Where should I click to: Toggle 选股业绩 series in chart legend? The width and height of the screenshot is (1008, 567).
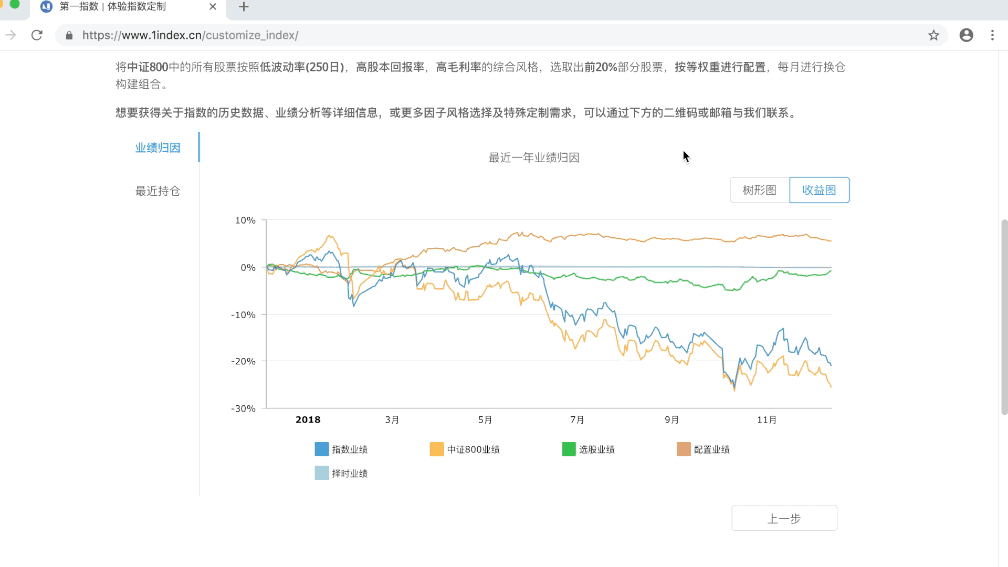[x=588, y=450]
